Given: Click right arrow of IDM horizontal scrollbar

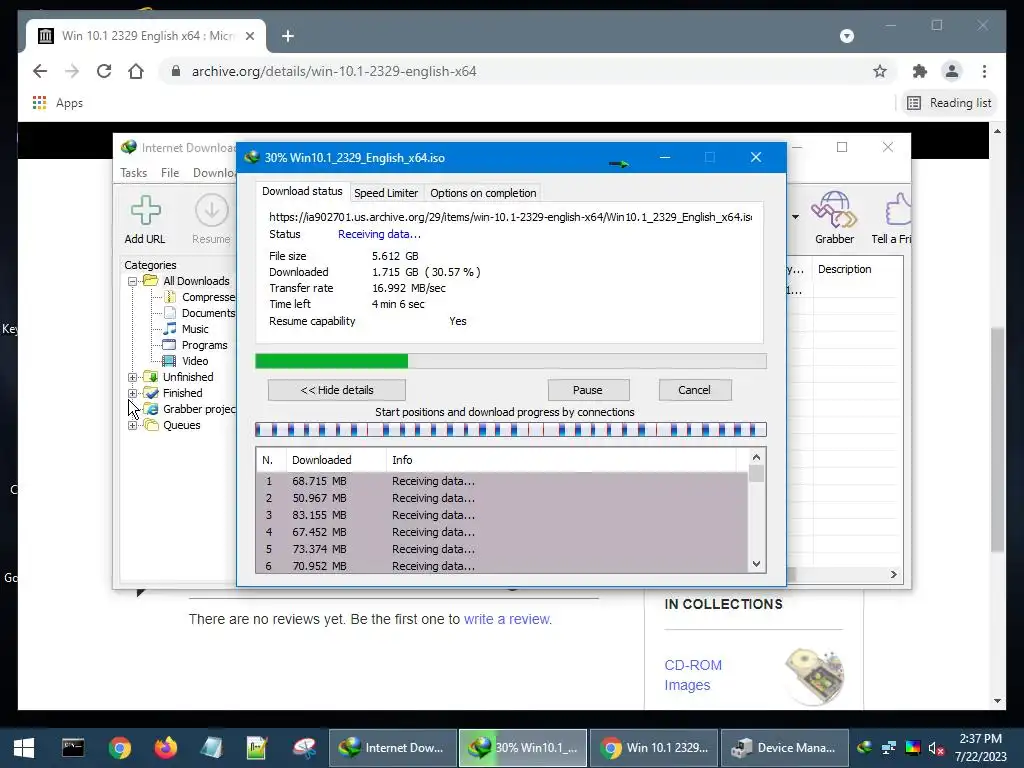Looking at the screenshot, I should [894, 575].
